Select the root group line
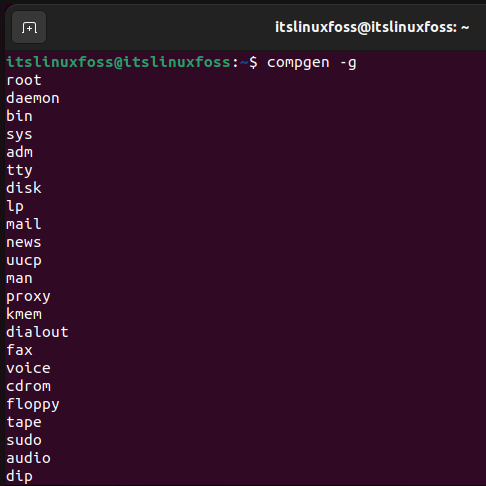 24,80
